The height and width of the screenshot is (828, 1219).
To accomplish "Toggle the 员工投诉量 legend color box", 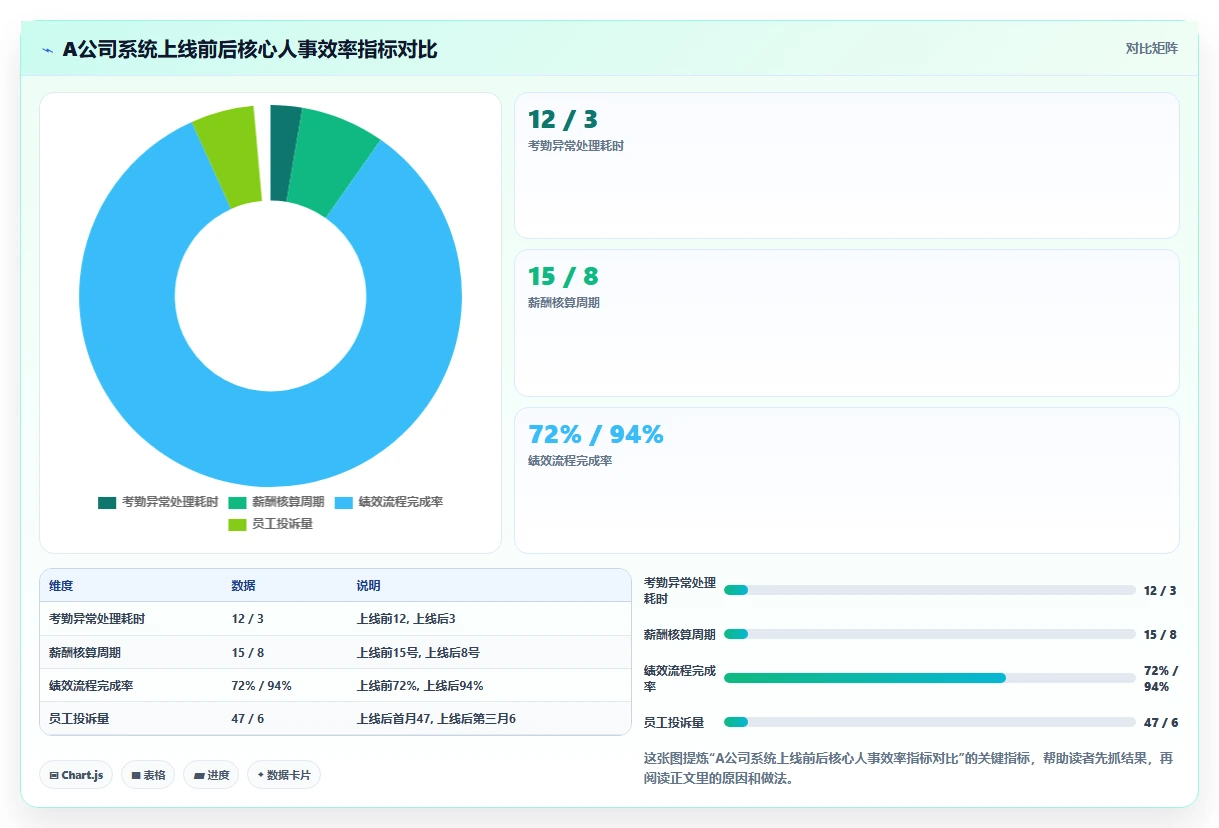I will coord(237,524).
